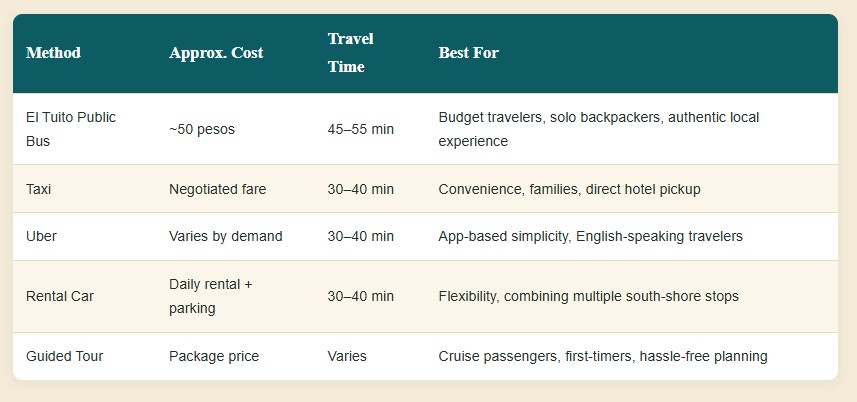The image size is (857, 402).
Task: Click the Guided Tour travel time 'Varies'
Action: [x=347, y=356]
